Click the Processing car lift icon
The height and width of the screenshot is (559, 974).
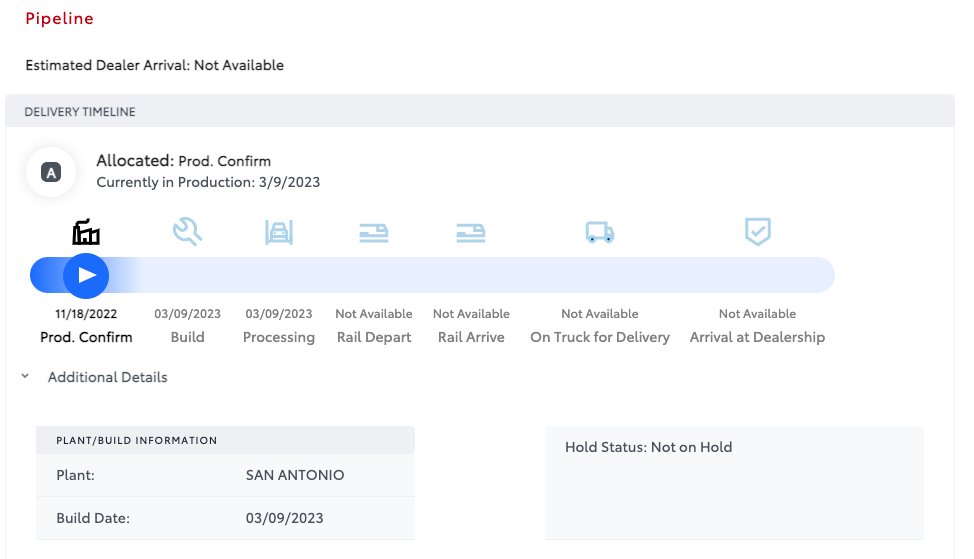pos(279,233)
